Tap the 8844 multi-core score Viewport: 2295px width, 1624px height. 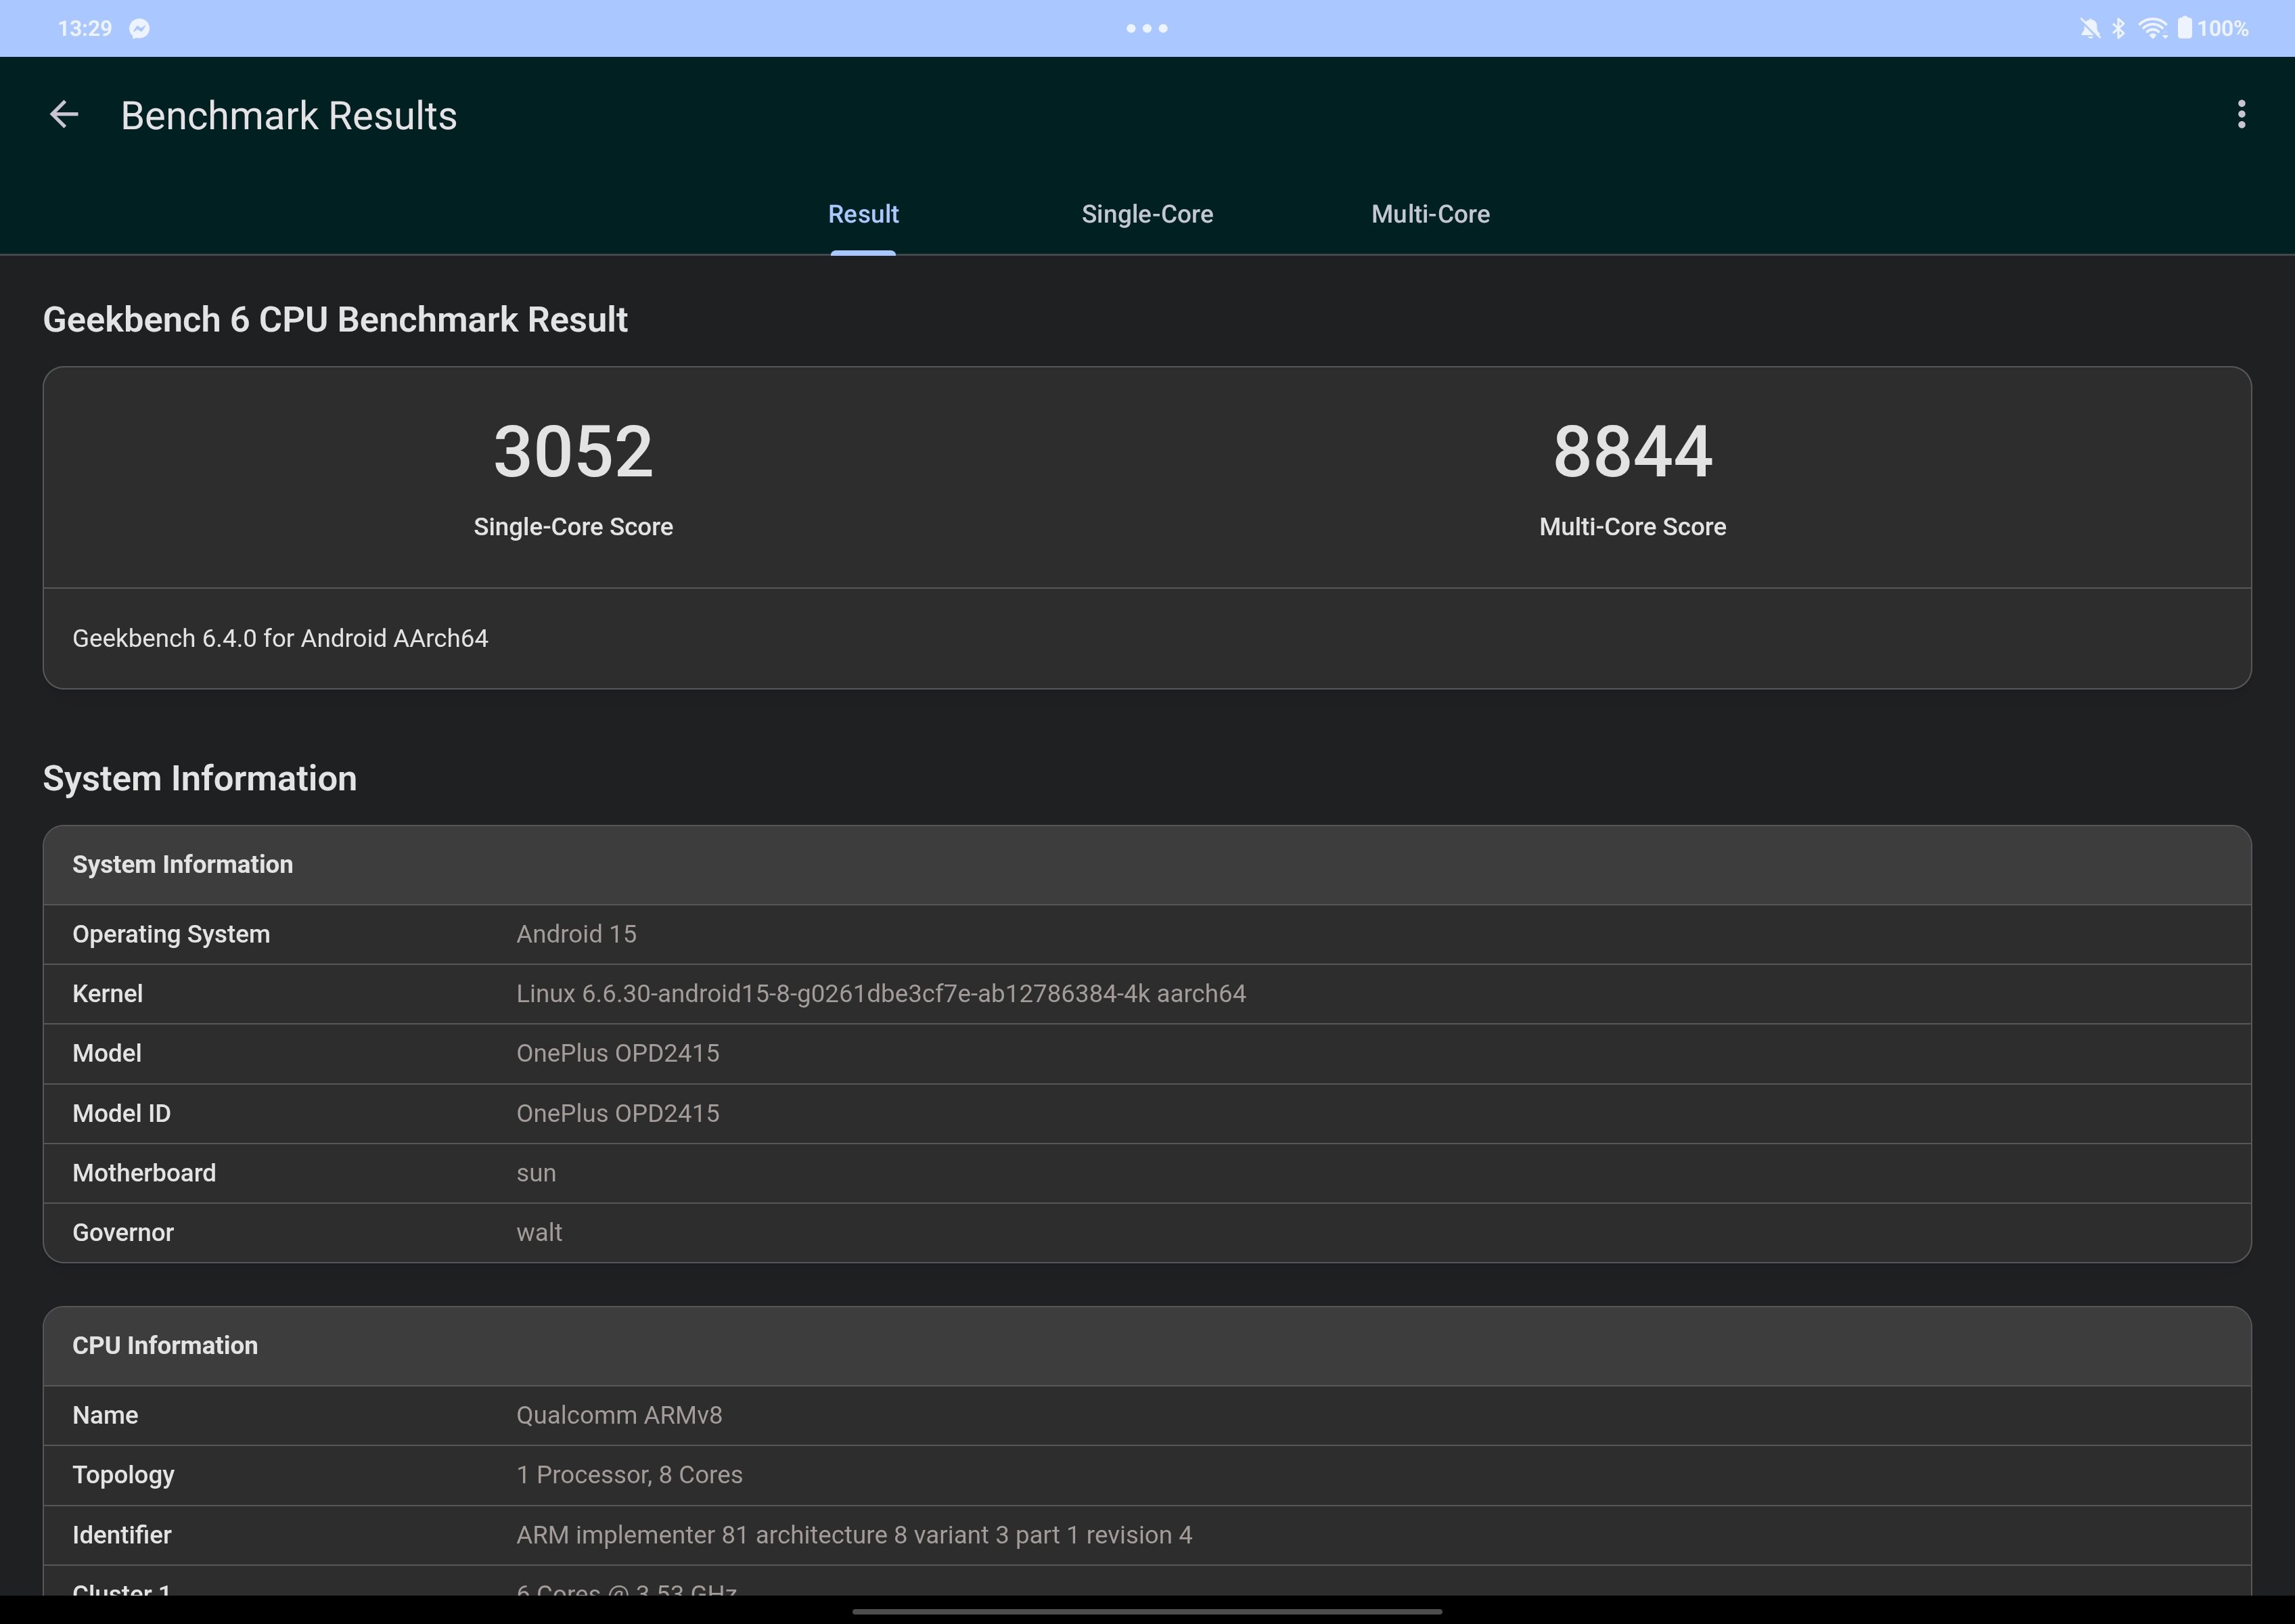[x=1632, y=452]
